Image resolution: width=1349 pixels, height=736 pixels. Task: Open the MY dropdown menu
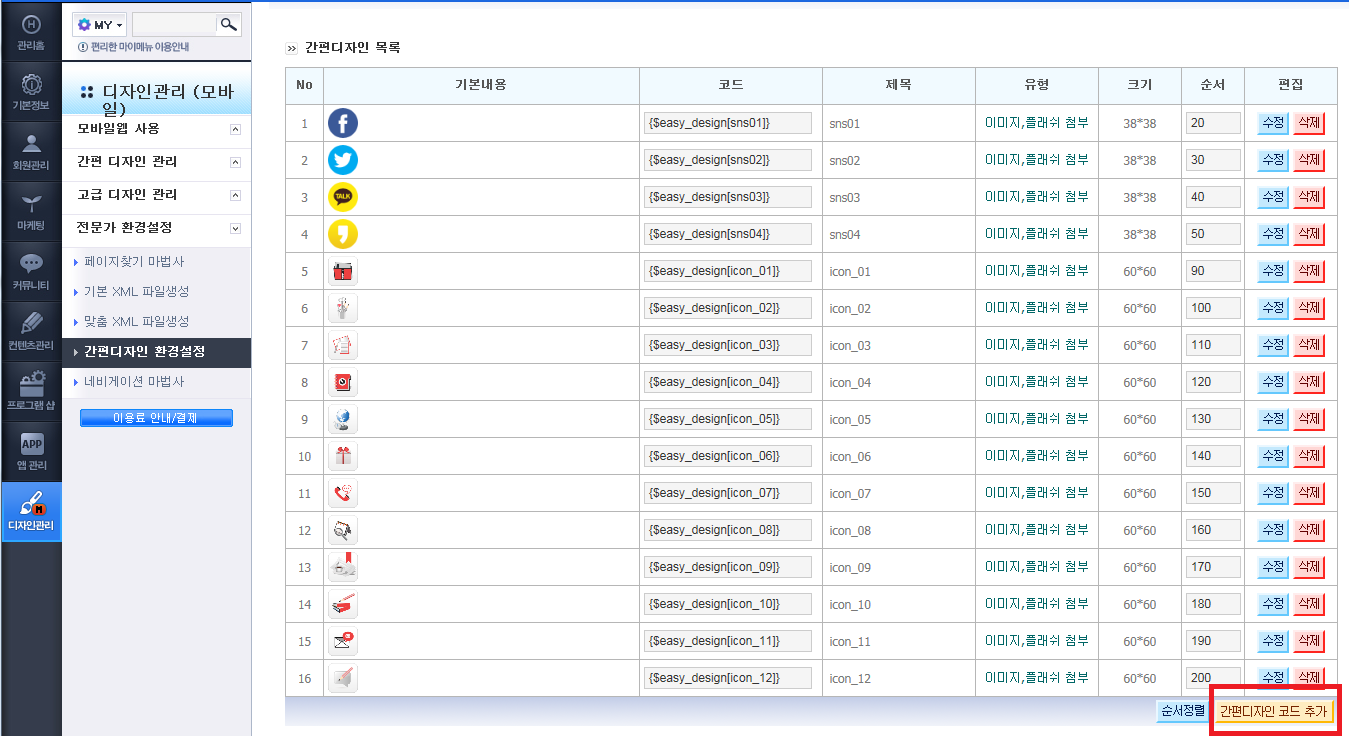(100, 24)
